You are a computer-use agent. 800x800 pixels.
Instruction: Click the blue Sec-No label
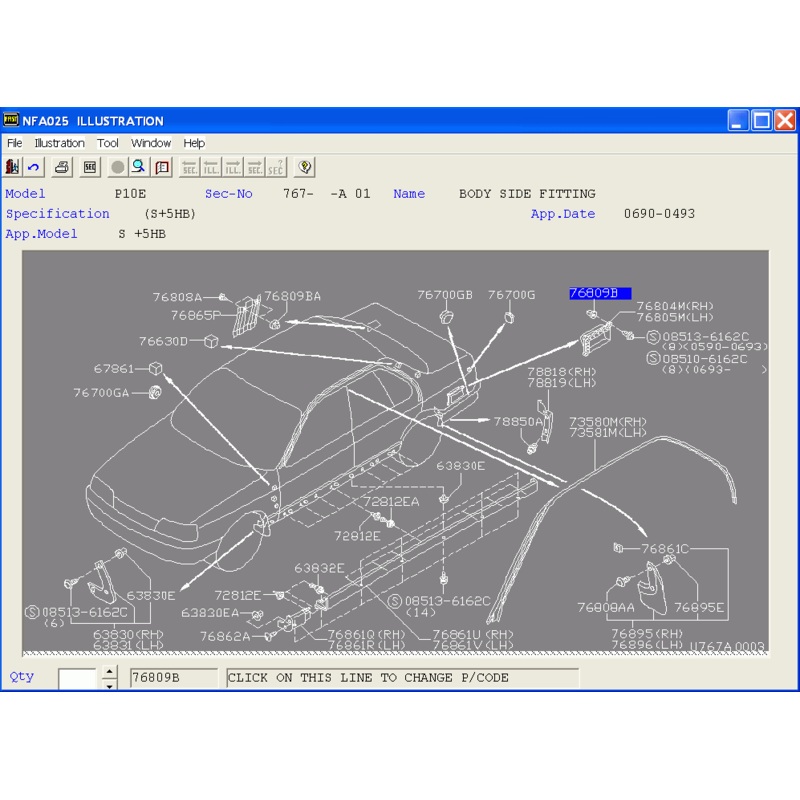pos(229,194)
